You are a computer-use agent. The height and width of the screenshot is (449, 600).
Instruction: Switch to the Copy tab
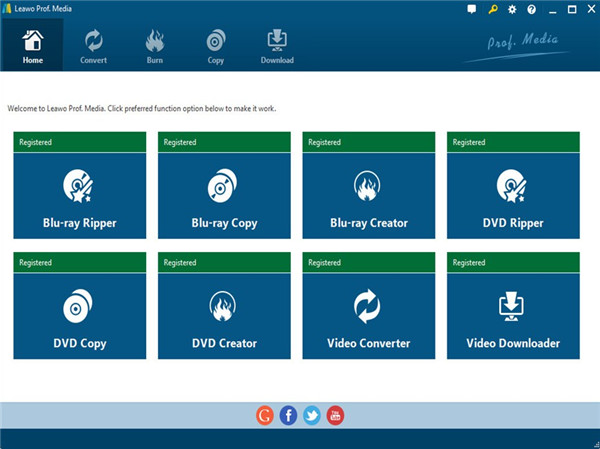click(215, 46)
